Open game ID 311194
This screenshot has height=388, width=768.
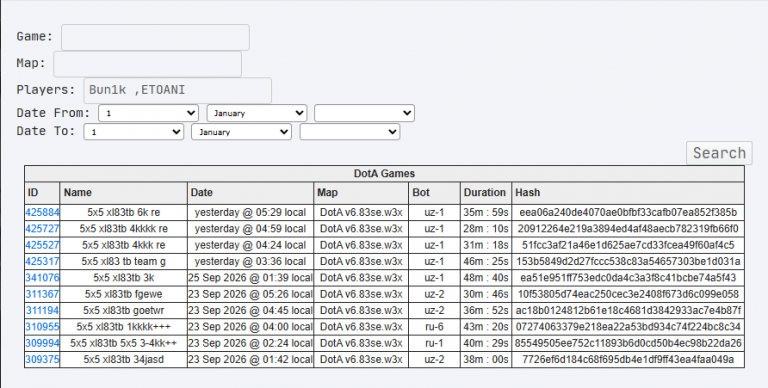point(42,311)
